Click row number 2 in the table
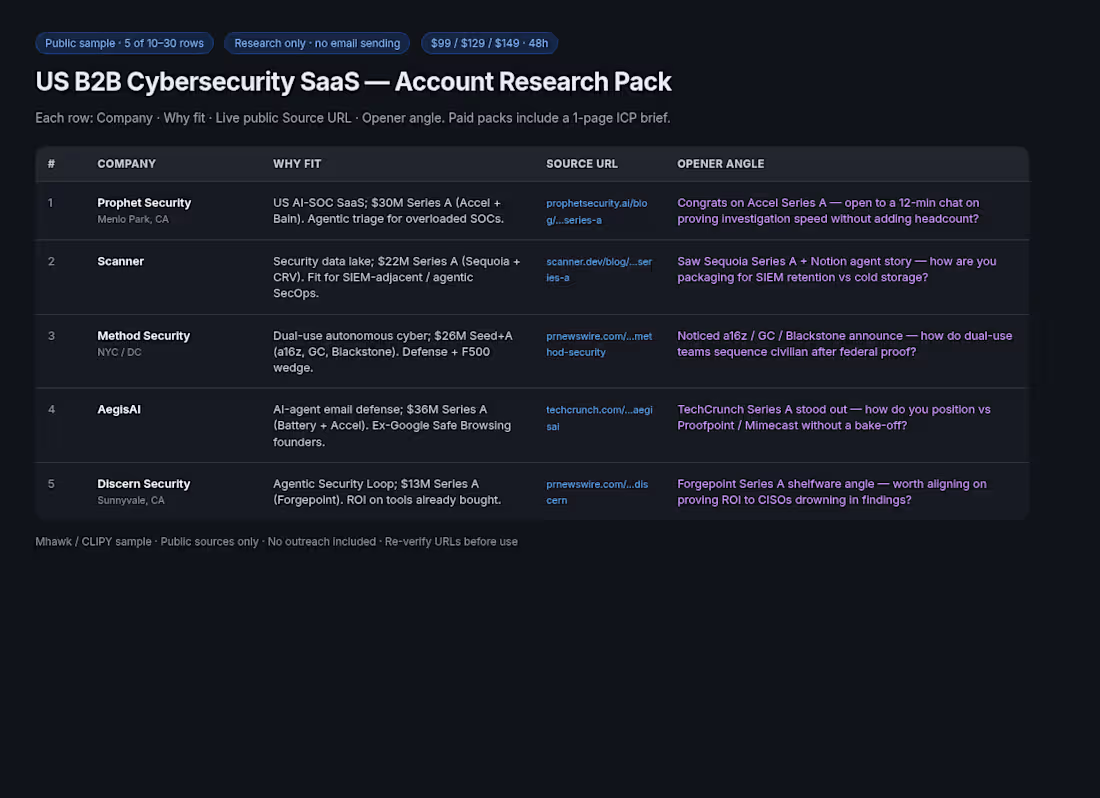This screenshot has height=798, width=1100. (51, 261)
